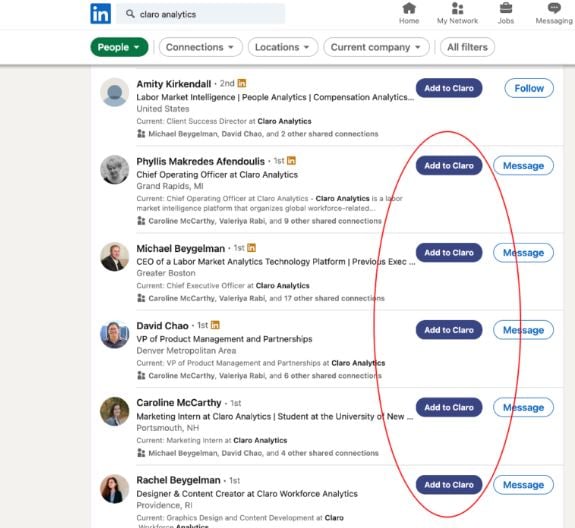Message David Chao
The width and height of the screenshot is (575, 528).
coord(523,330)
